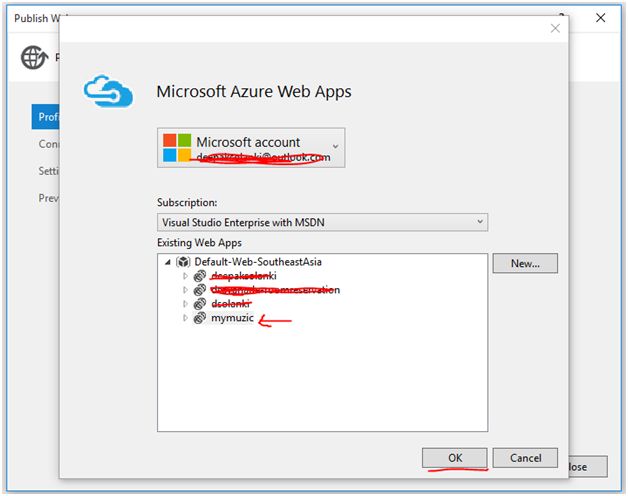Image resolution: width=628 pixels, height=496 pixels.
Task: Click the 'Subscription:' label
Action: point(187,203)
